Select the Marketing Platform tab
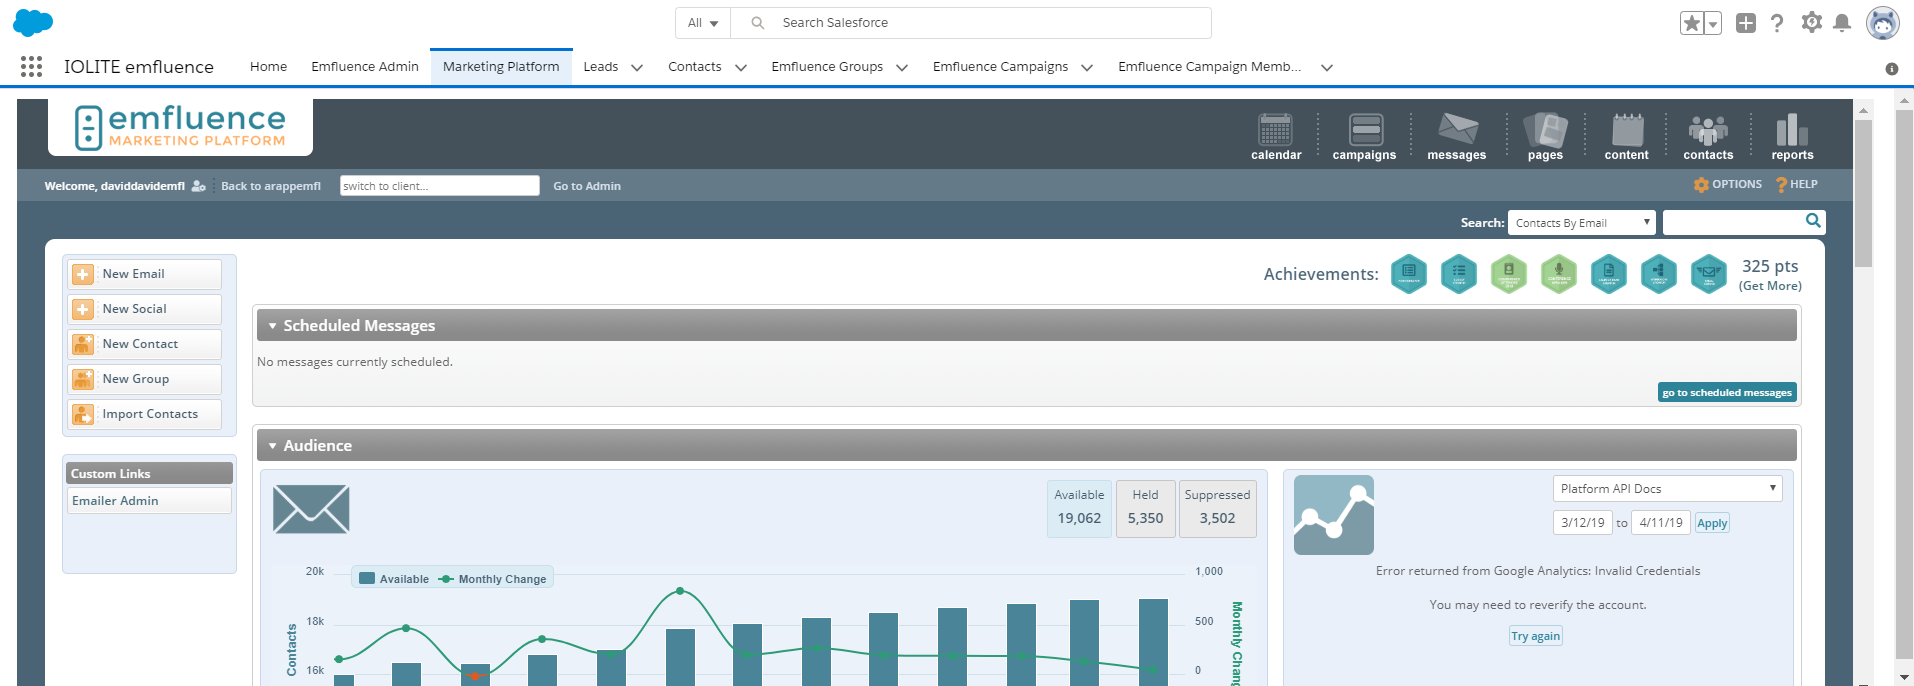 tap(501, 67)
